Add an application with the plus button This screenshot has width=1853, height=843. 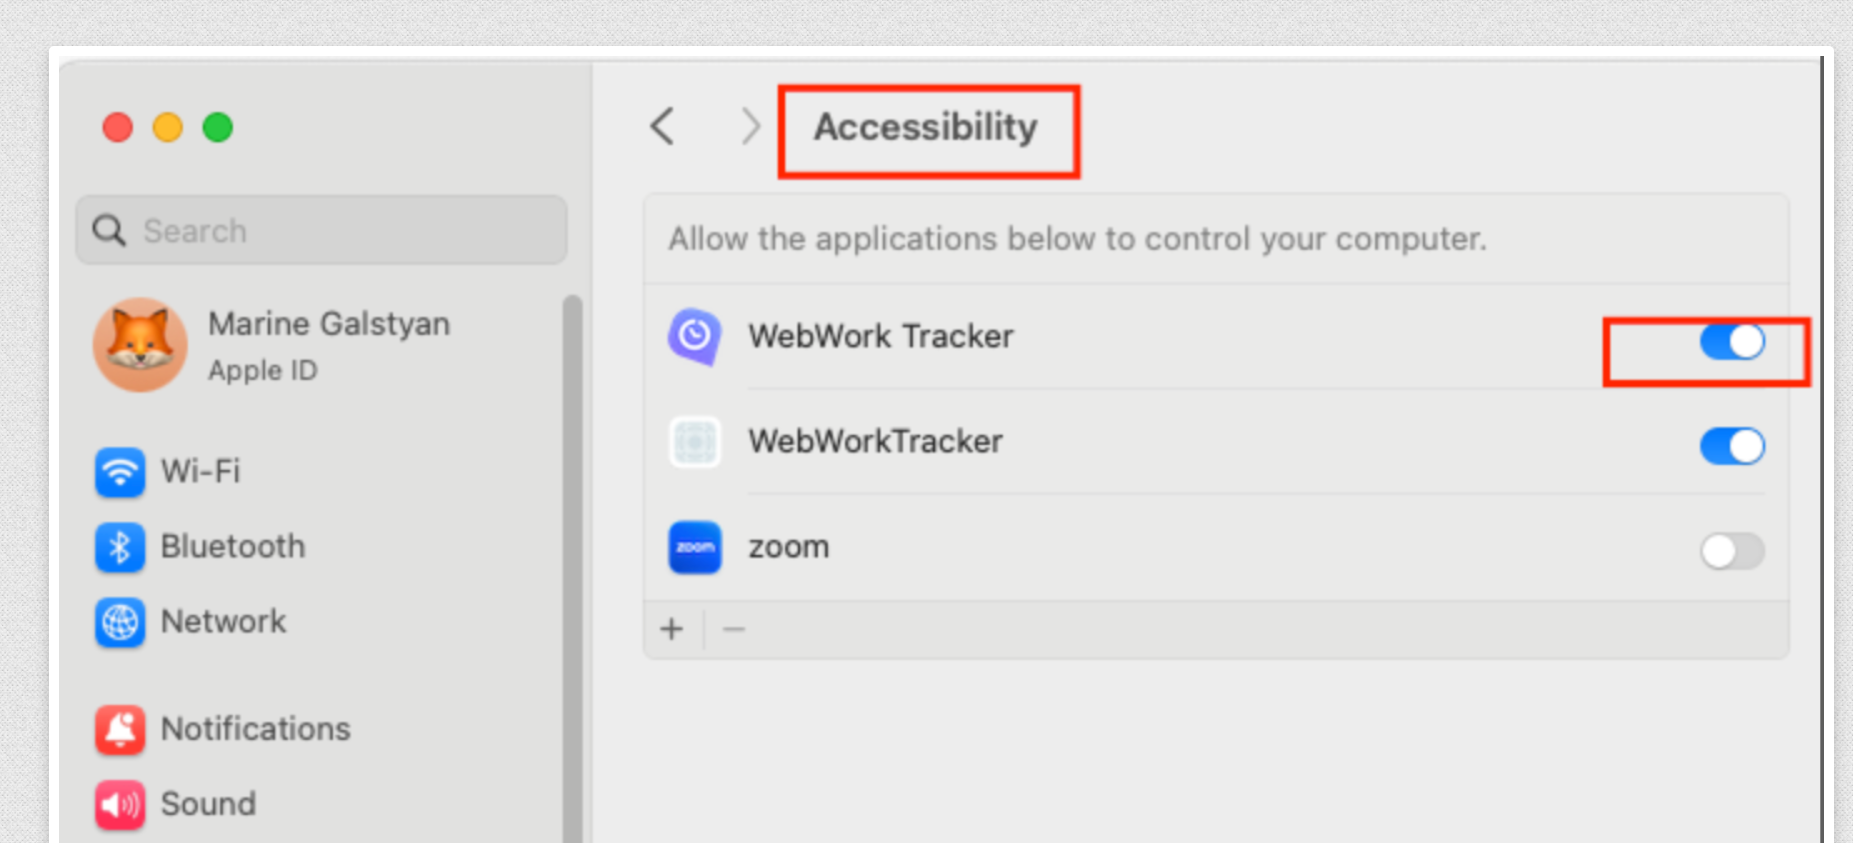[x=670, y=628]
